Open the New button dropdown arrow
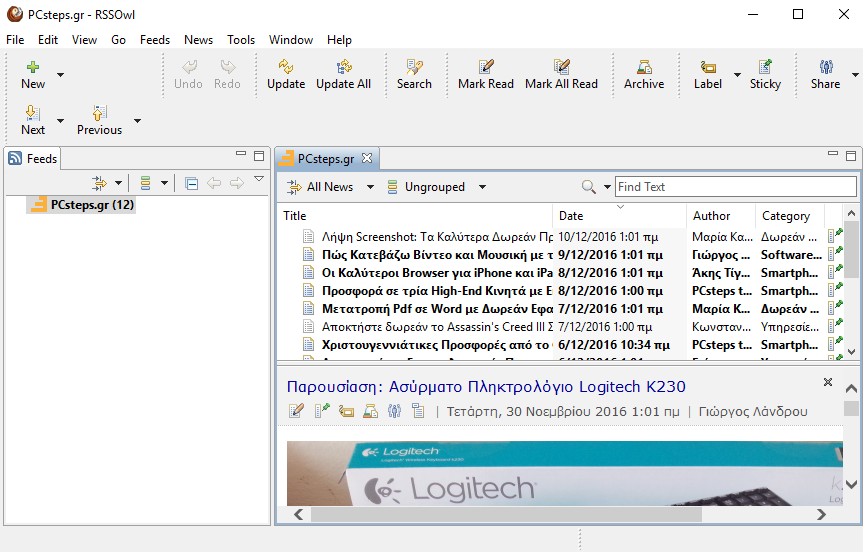 [61, 74]
